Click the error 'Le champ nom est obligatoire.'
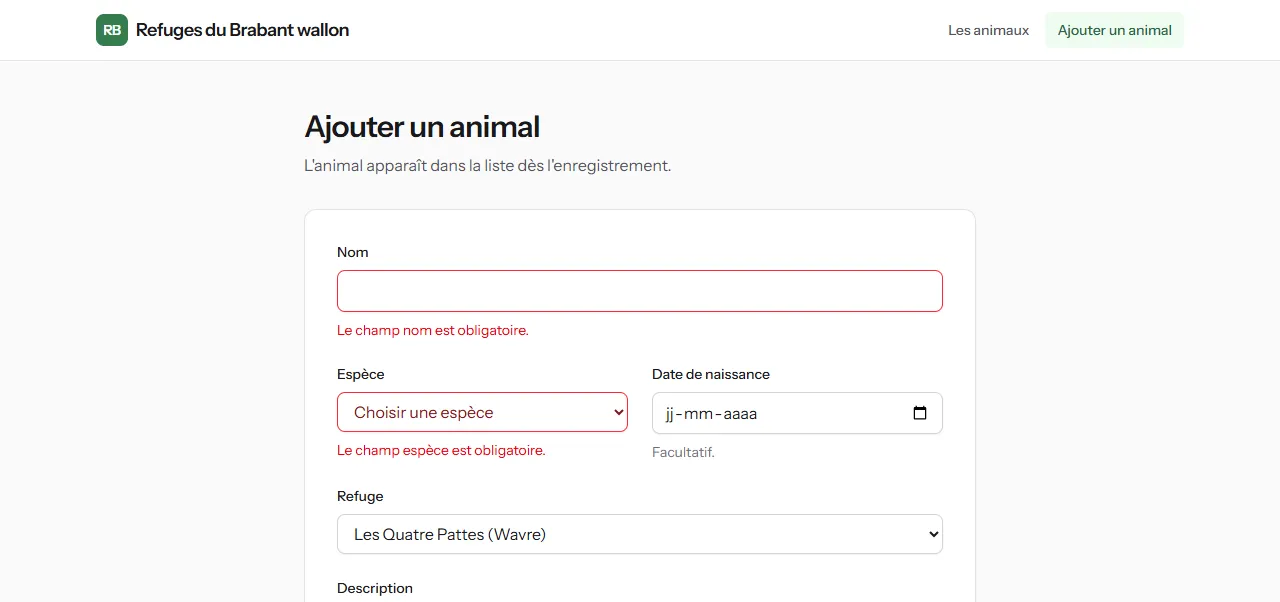Viewport: 1280px width, 602px height. [x=433, y=330]
